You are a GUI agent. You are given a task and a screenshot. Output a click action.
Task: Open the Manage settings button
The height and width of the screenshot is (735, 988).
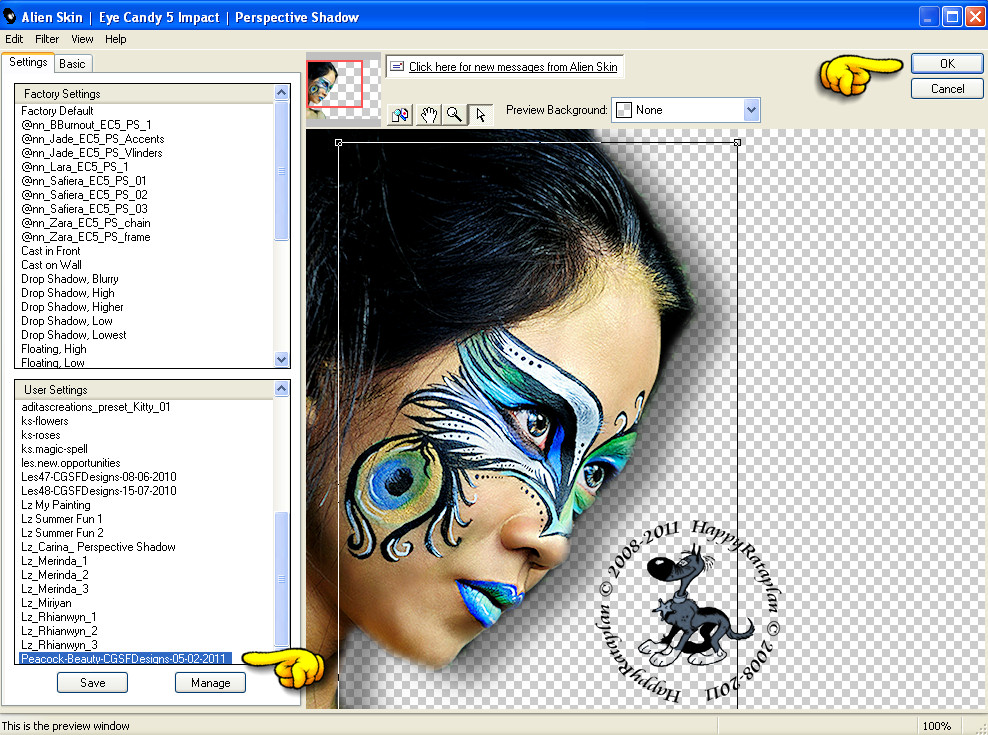tap(210, 683)
